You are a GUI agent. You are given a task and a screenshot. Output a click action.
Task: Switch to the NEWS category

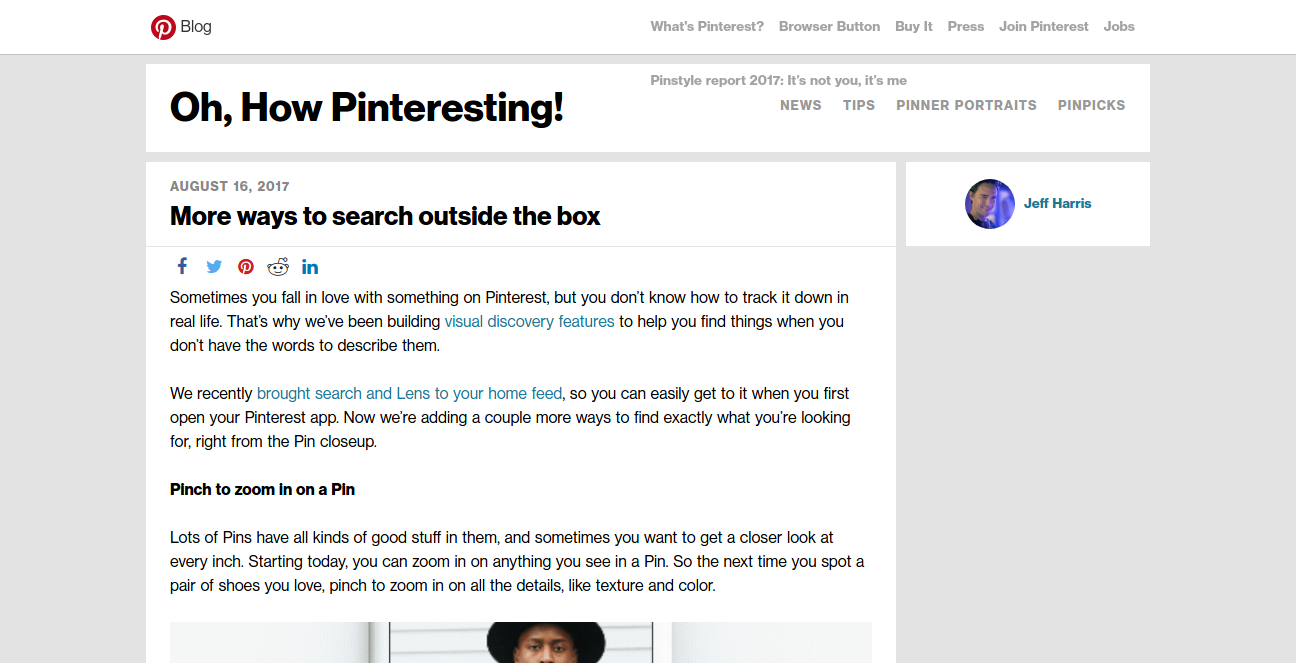(801, 105)
